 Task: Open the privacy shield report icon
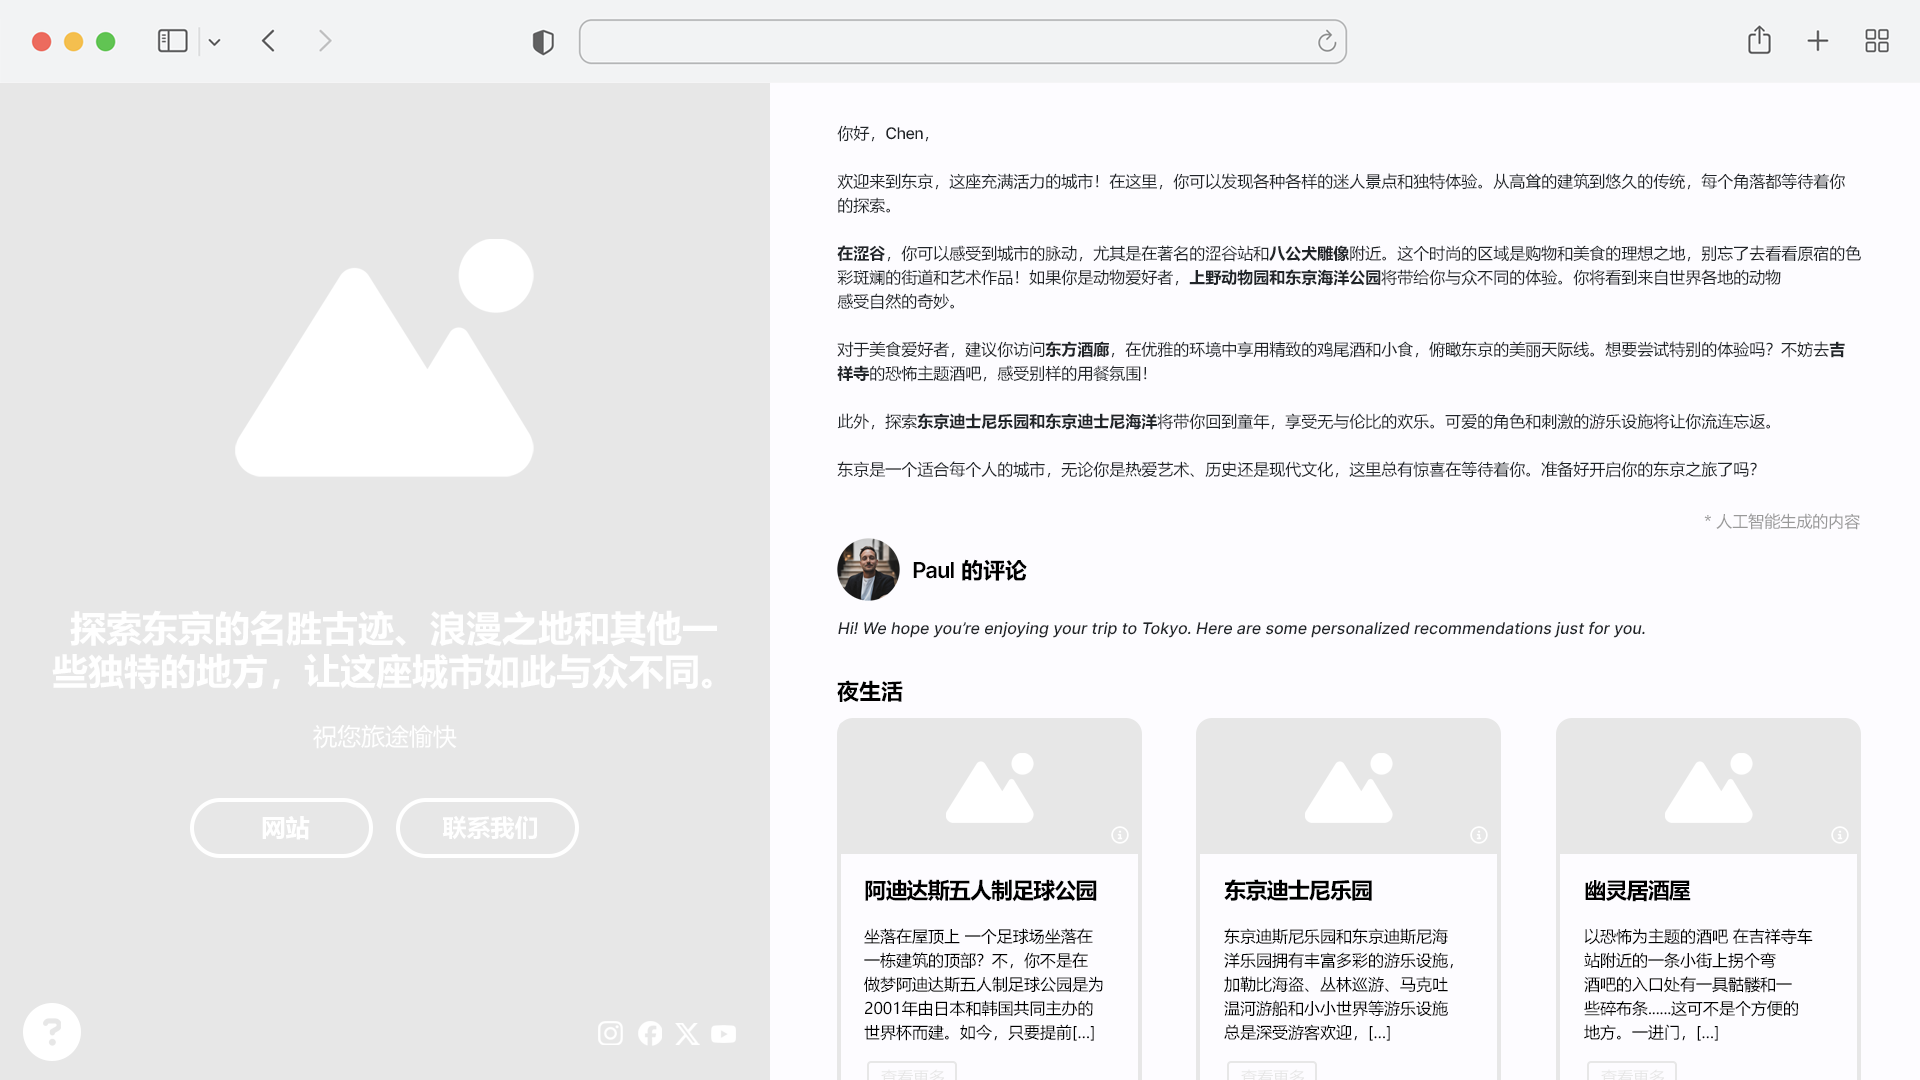click(543, 42)
